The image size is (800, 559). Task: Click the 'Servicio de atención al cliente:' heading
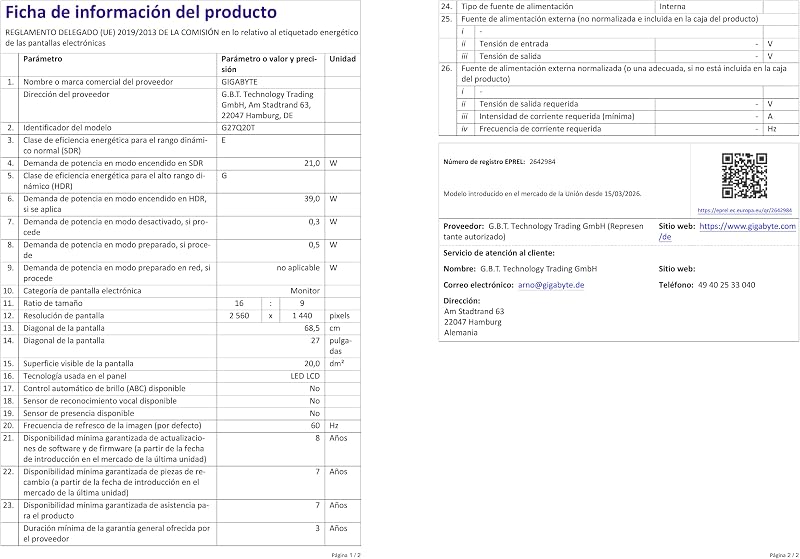coord(499,253)
